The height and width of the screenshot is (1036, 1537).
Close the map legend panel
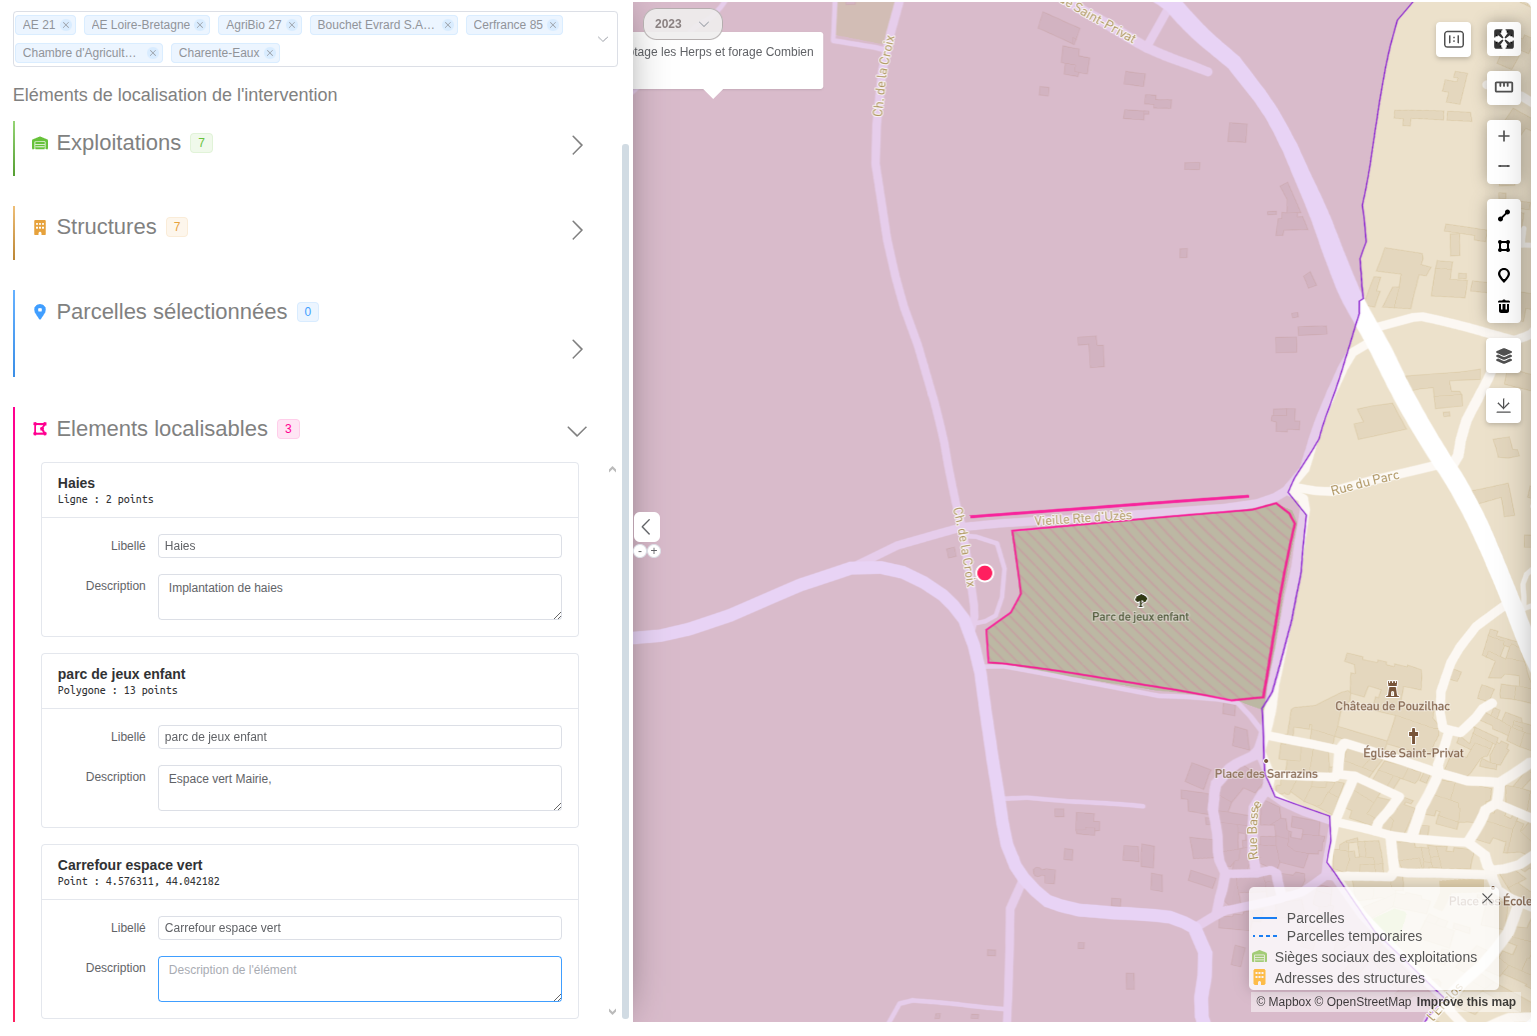click(1487, 899)
